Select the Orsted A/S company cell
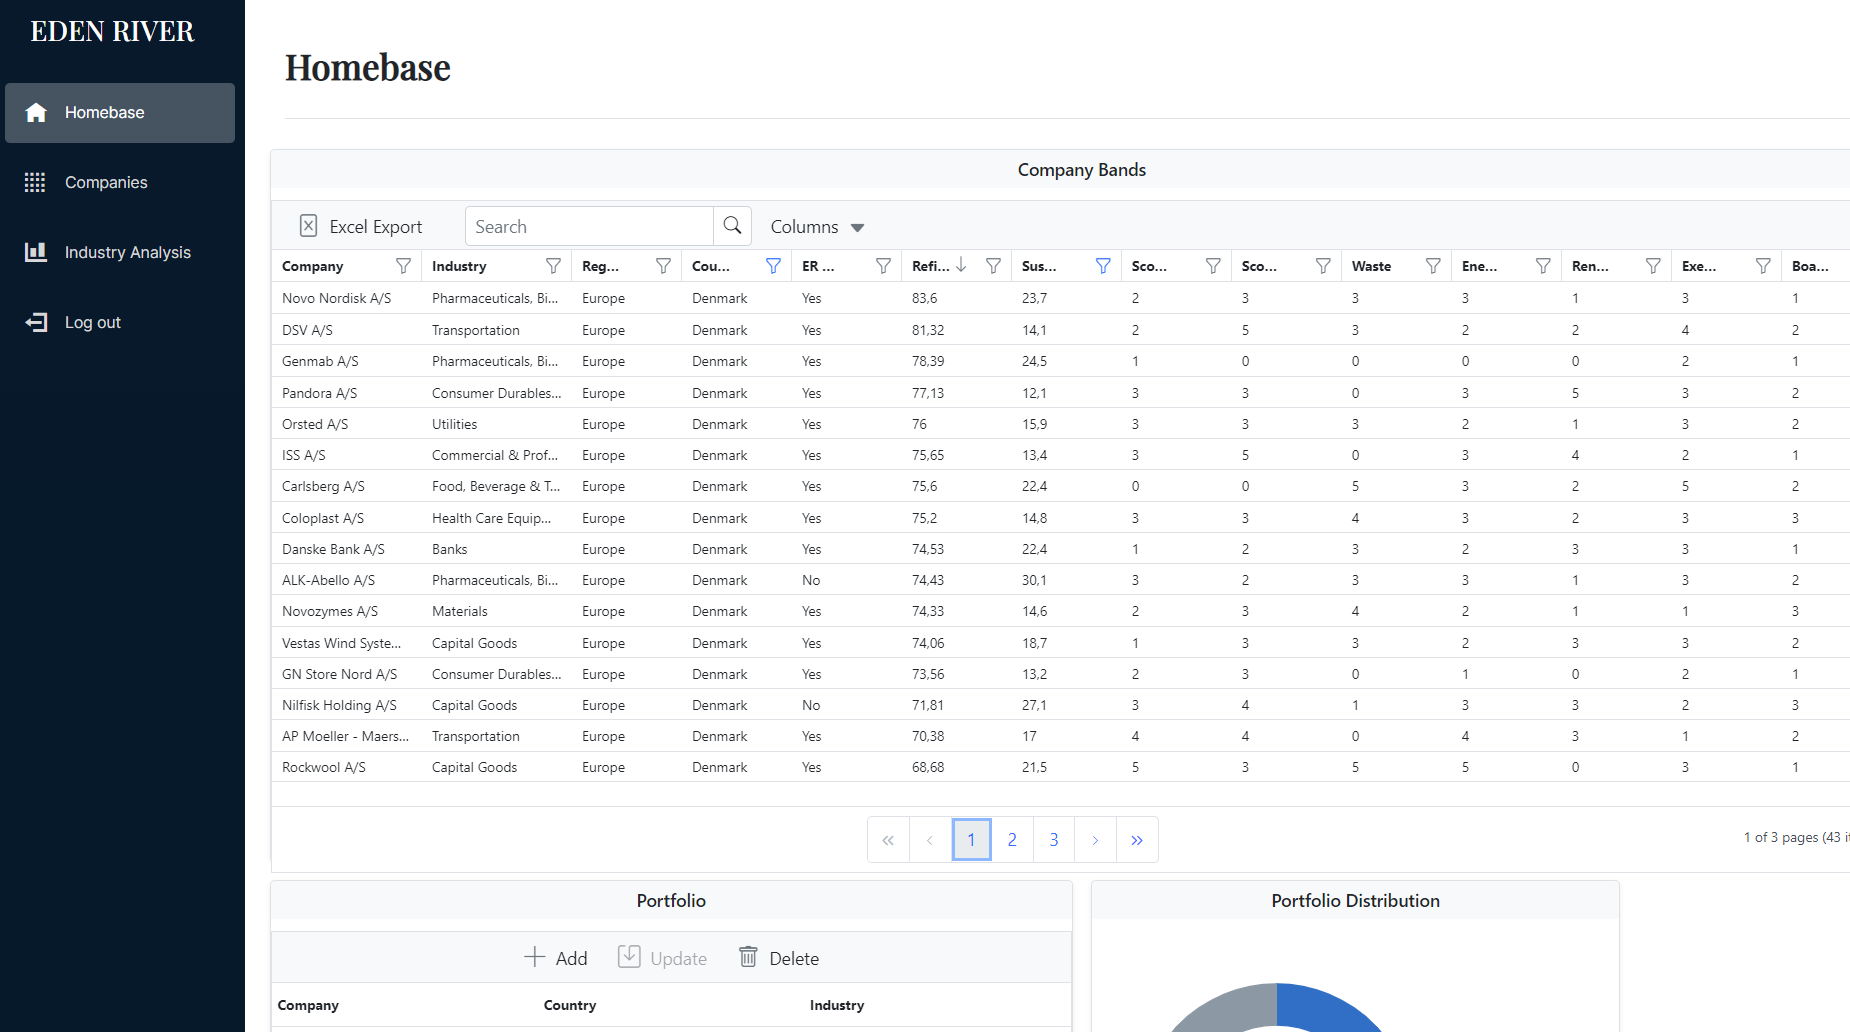This screenshot has width=1850, height=1032. (x=347, y=424)
